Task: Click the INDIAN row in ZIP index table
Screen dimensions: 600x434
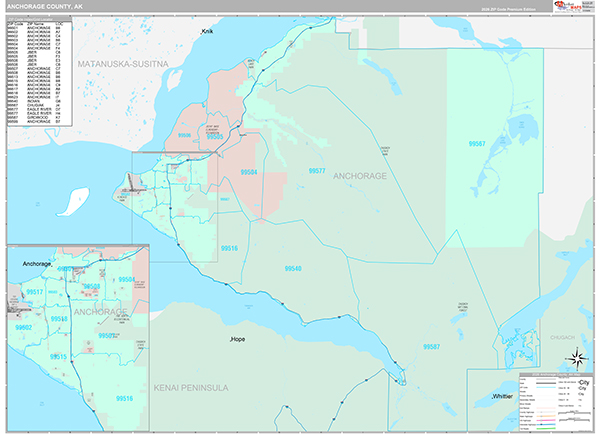Action: point(34,101)
